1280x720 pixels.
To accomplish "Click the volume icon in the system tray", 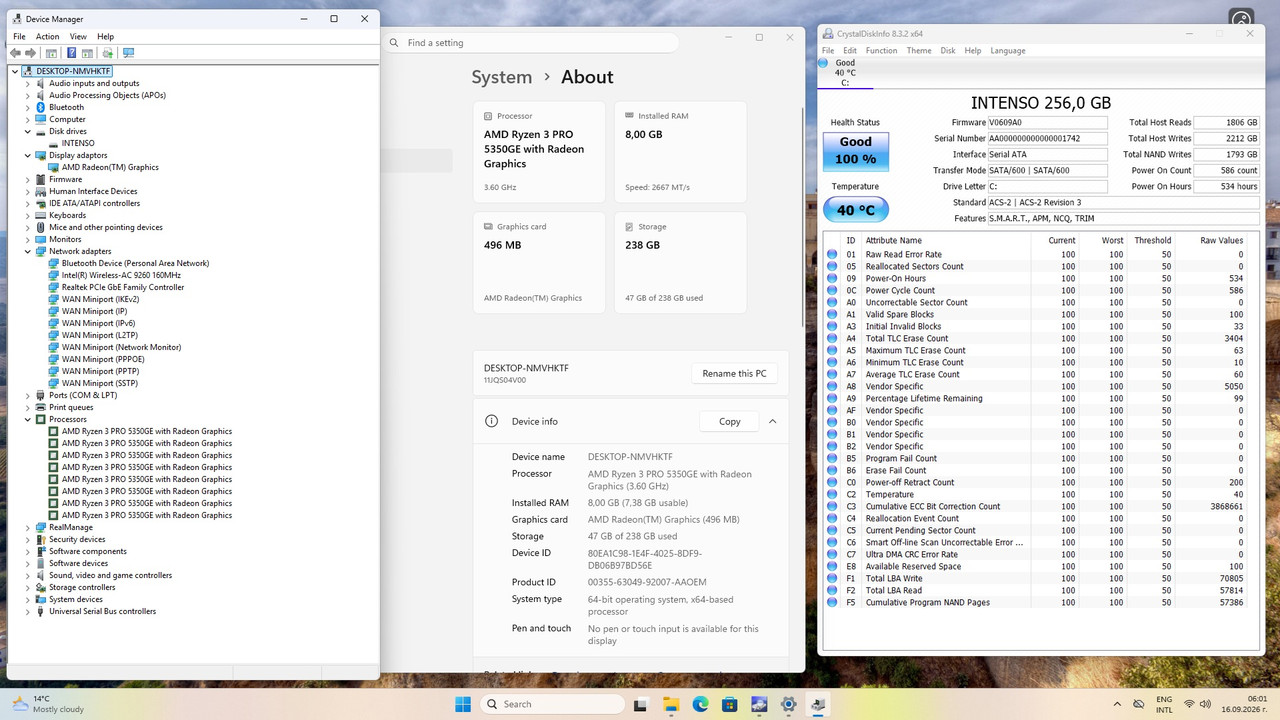I will [x=1207, y=704].
